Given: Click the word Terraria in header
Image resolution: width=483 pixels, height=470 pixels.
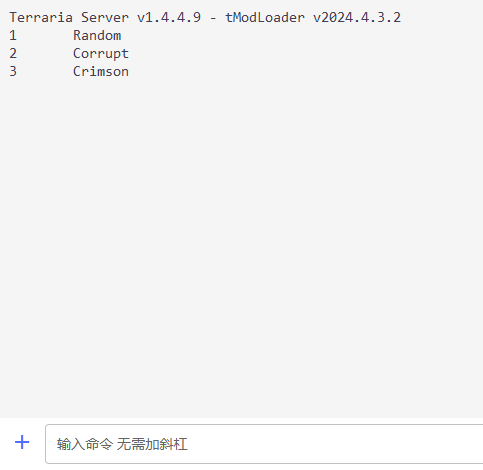Looking at the screenshot, I should tap(41, 17).
